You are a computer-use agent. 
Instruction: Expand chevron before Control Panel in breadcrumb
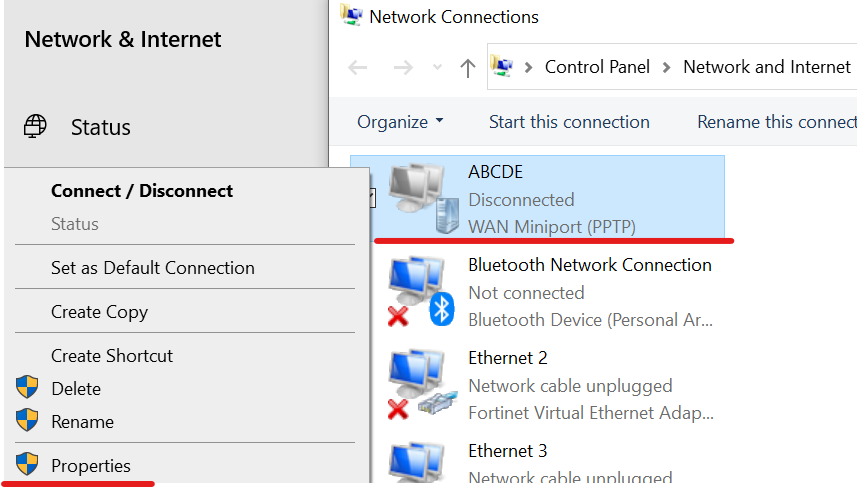[x=529, y=68]
